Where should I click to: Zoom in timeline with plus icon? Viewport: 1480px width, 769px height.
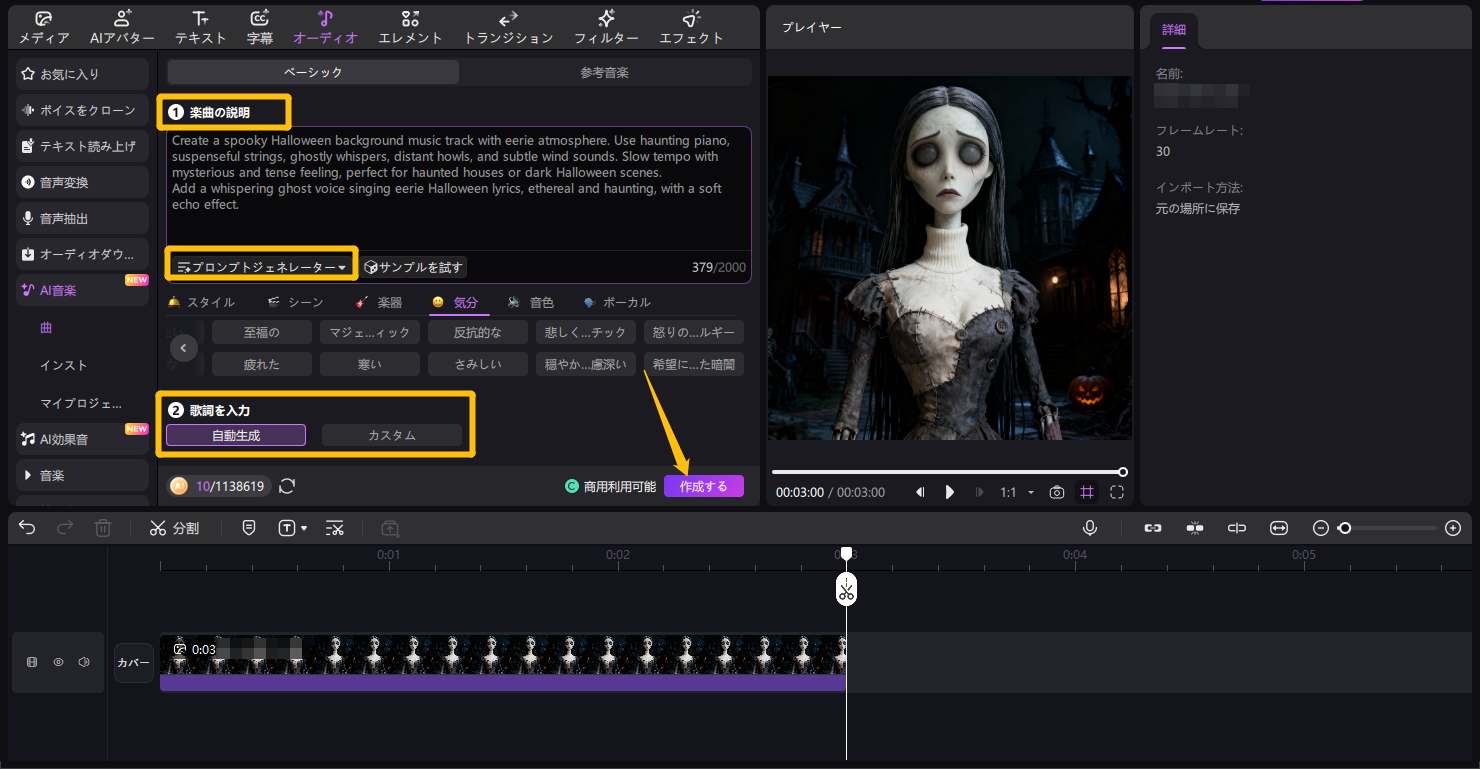[1453, 528]
